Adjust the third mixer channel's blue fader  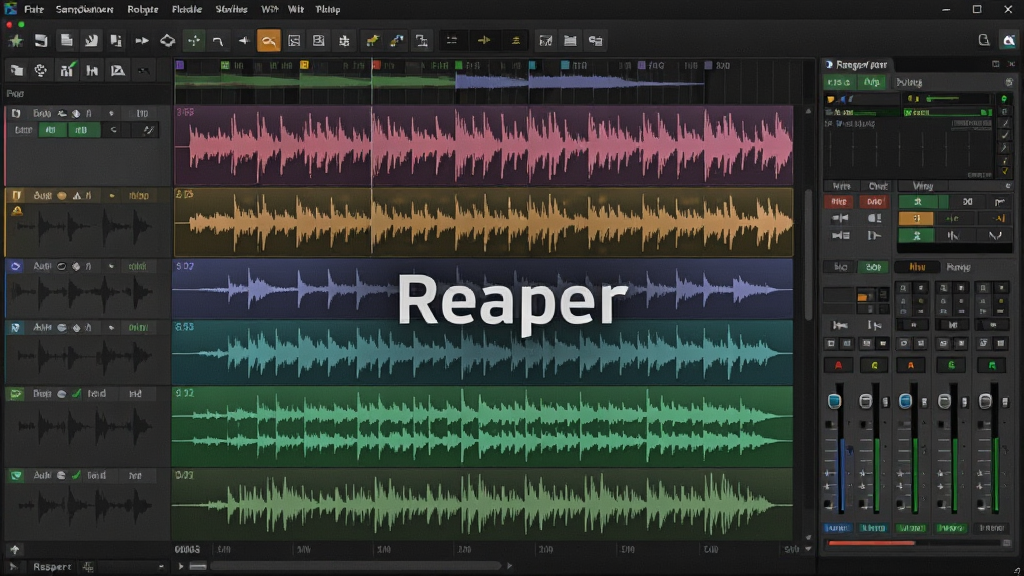click(905, 401)
